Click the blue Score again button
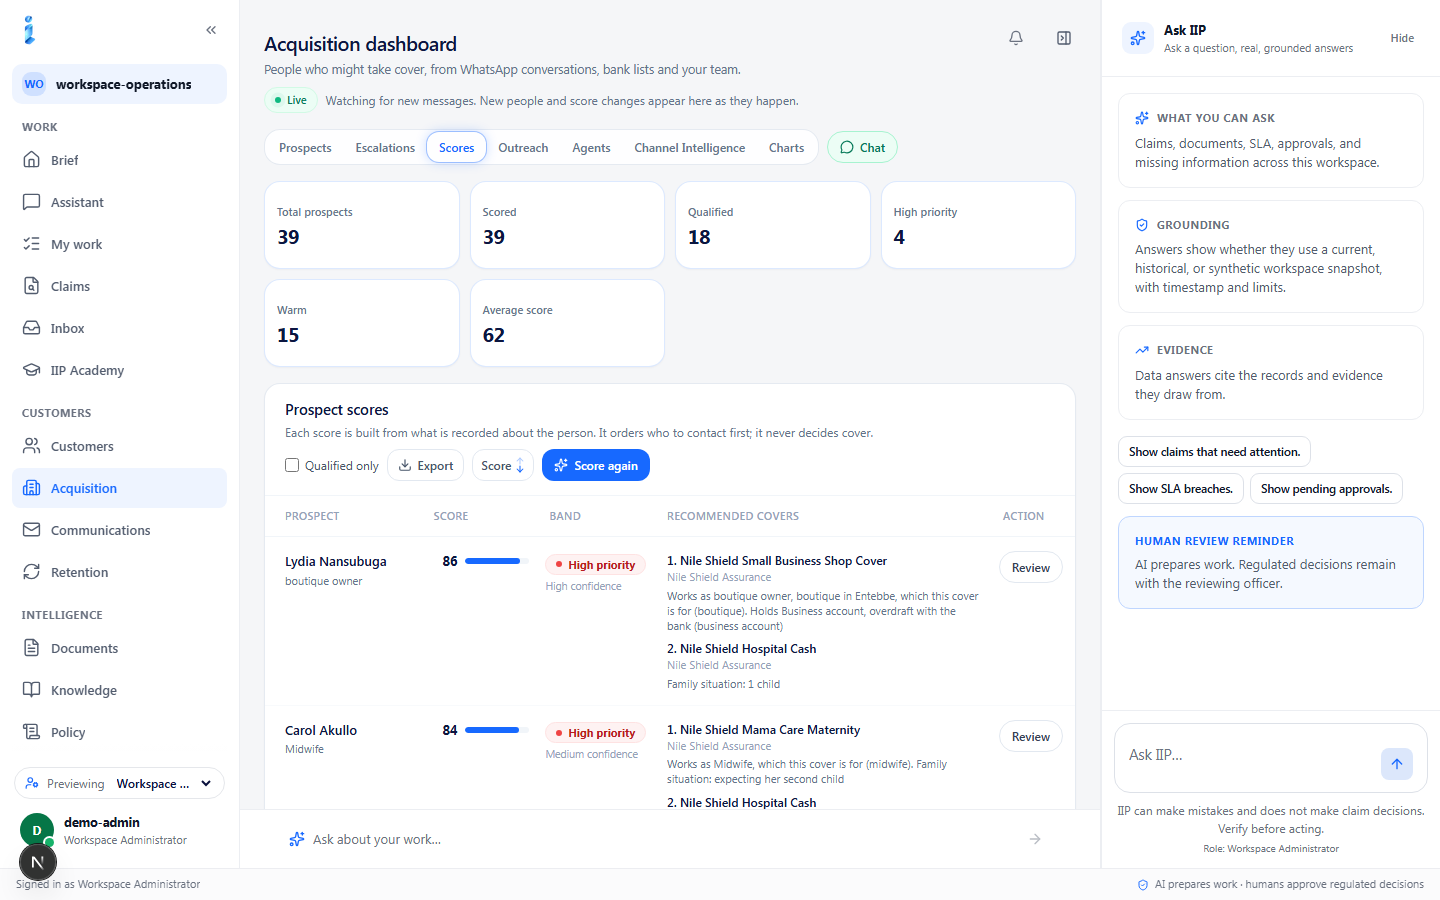This screenshot has width=1440, height=900. click(x=596, y=465)
